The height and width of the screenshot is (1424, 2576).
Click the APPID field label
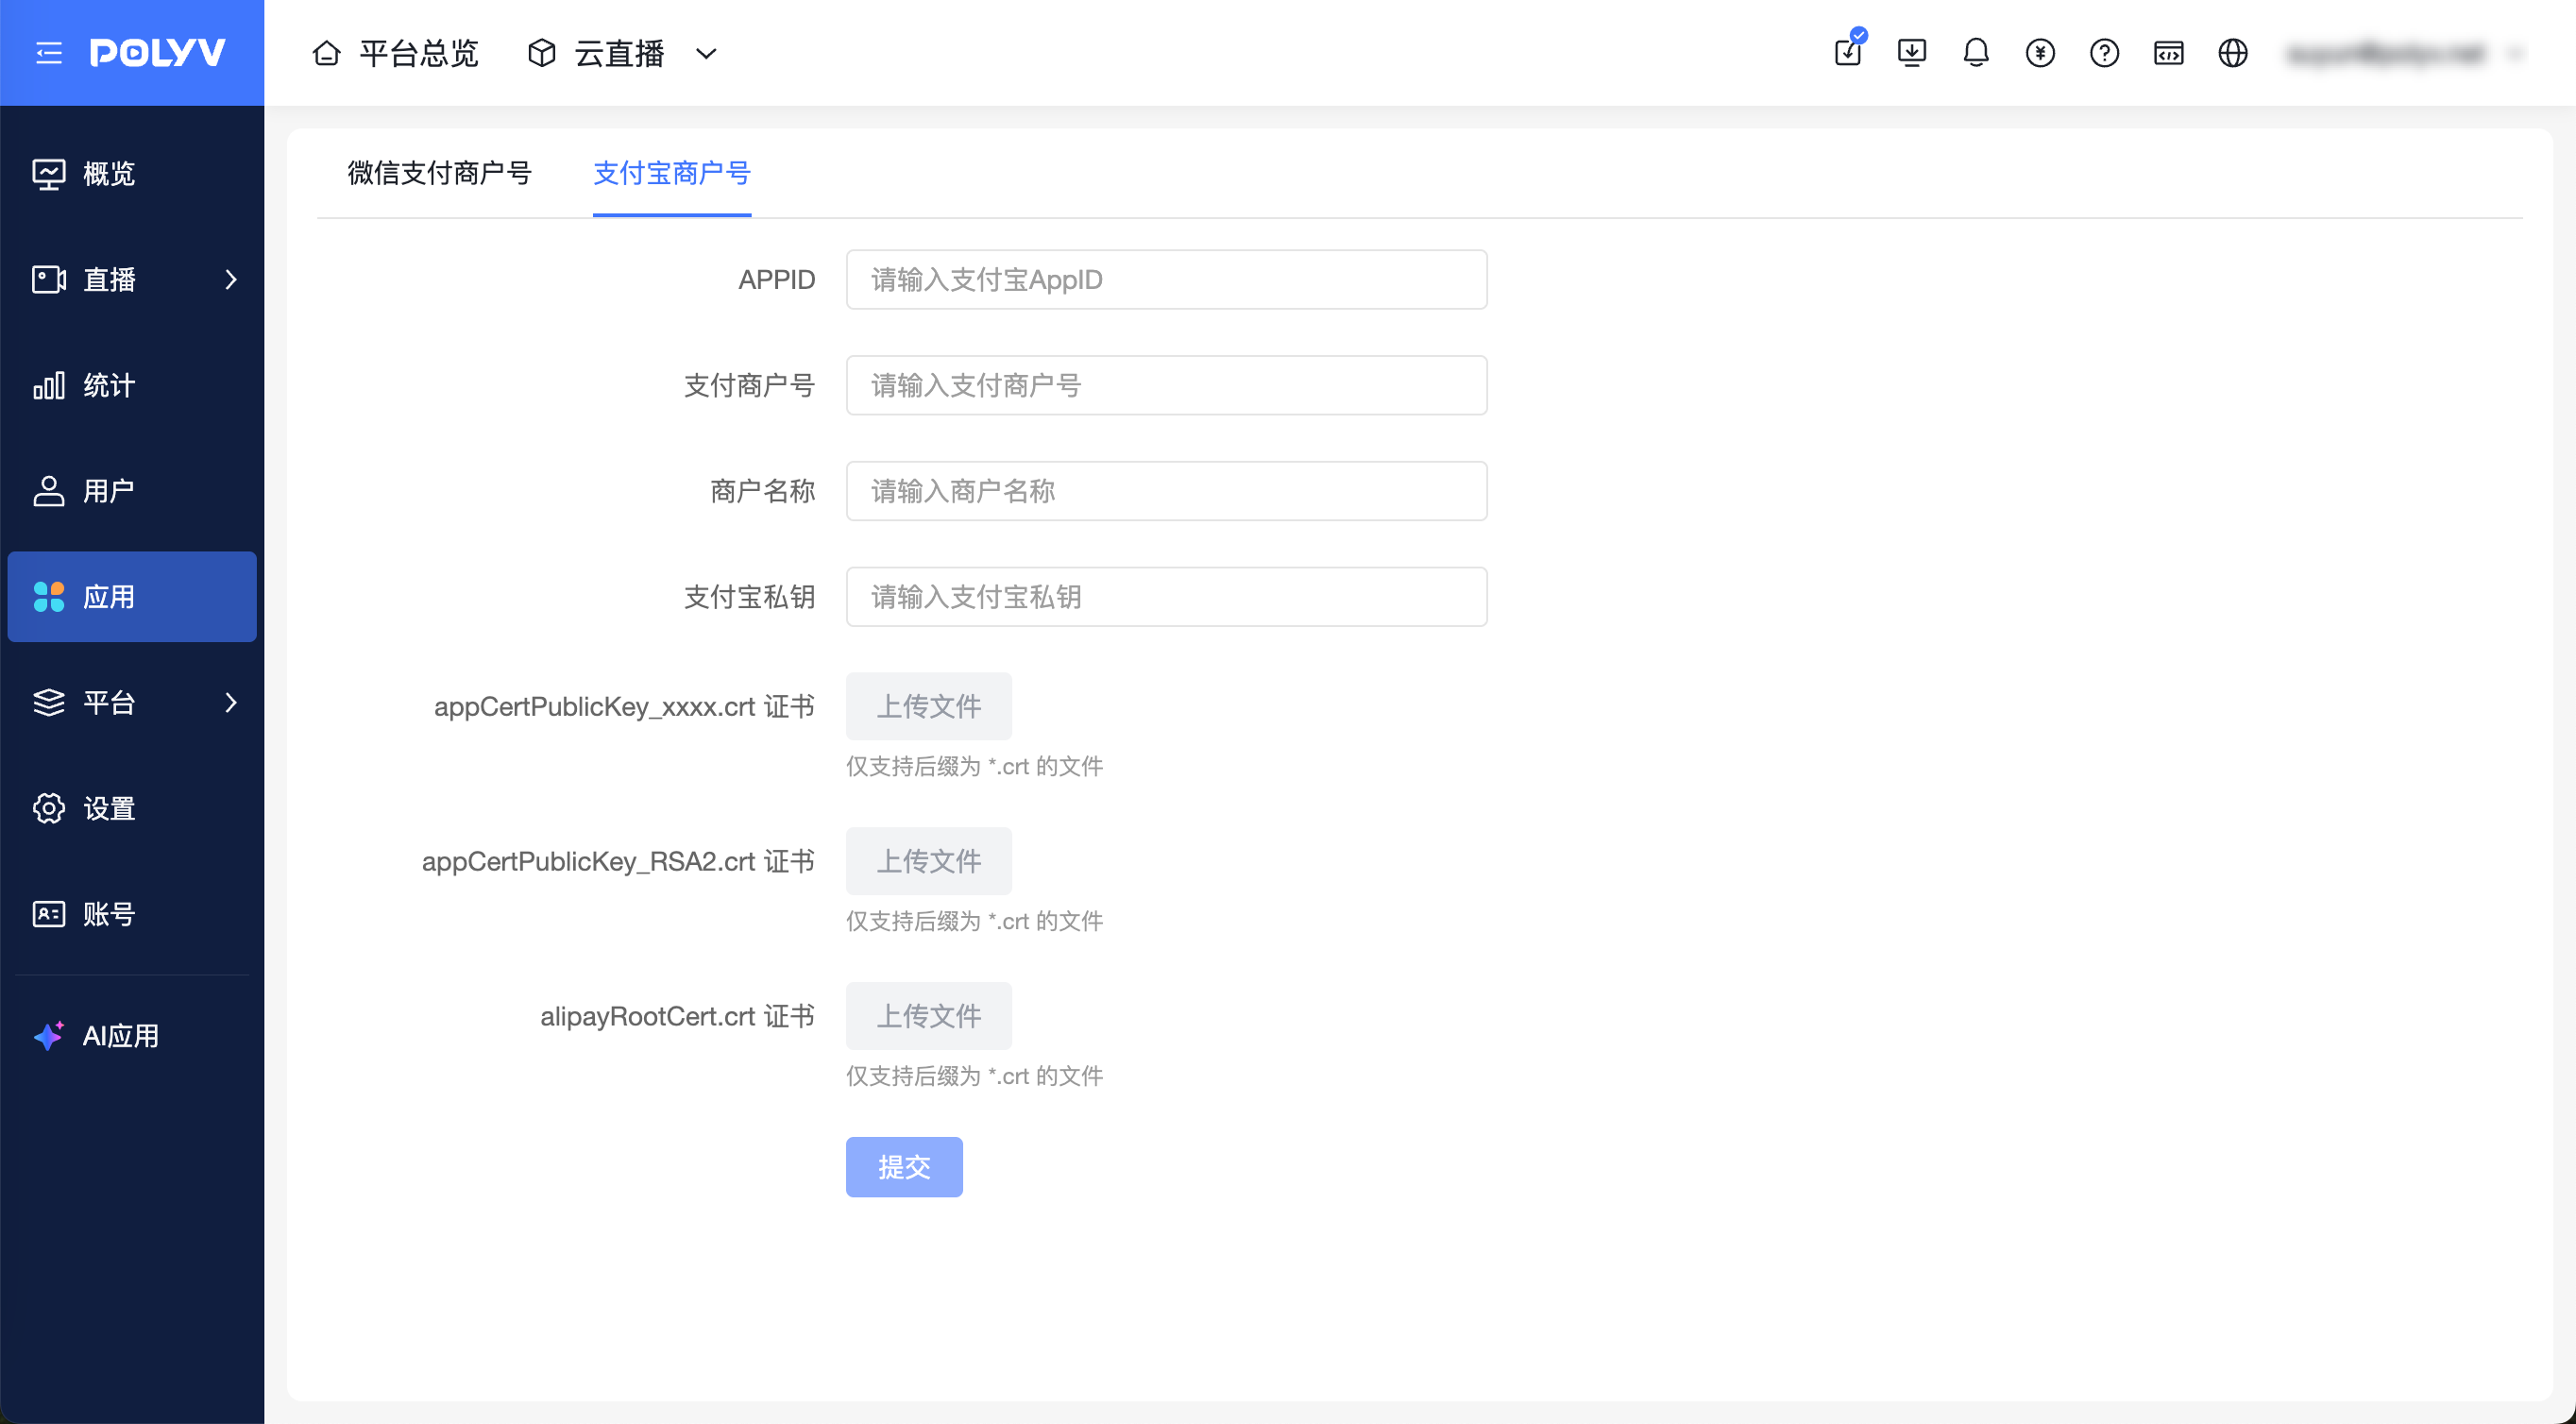(777, 280)
